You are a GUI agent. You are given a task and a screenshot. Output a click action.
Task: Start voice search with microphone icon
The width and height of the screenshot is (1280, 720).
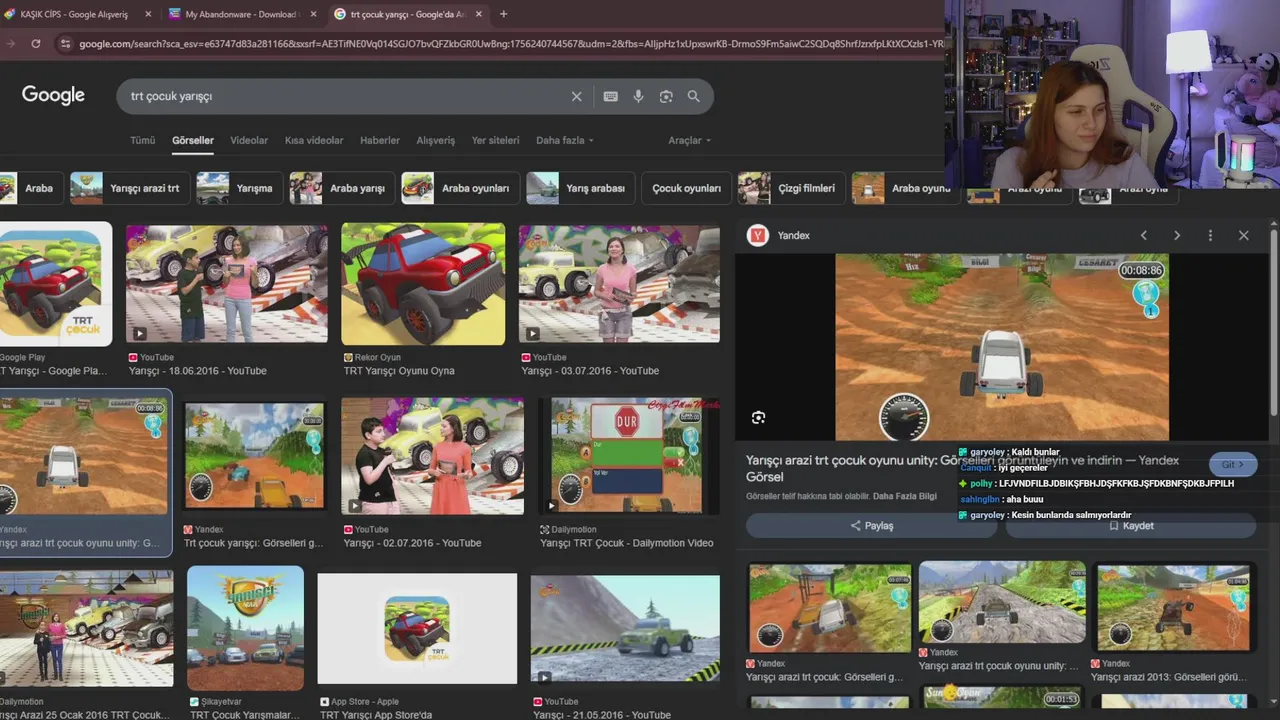coord(638,97)
